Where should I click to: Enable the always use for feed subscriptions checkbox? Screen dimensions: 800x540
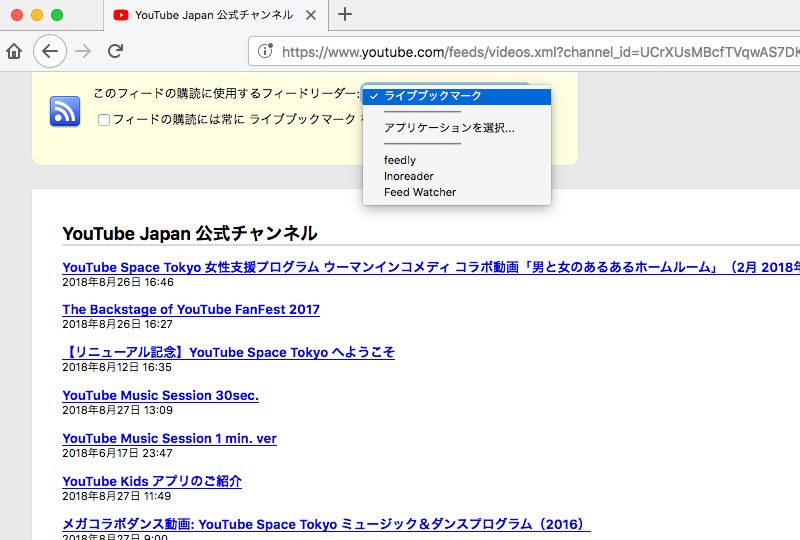coord(104,120)
